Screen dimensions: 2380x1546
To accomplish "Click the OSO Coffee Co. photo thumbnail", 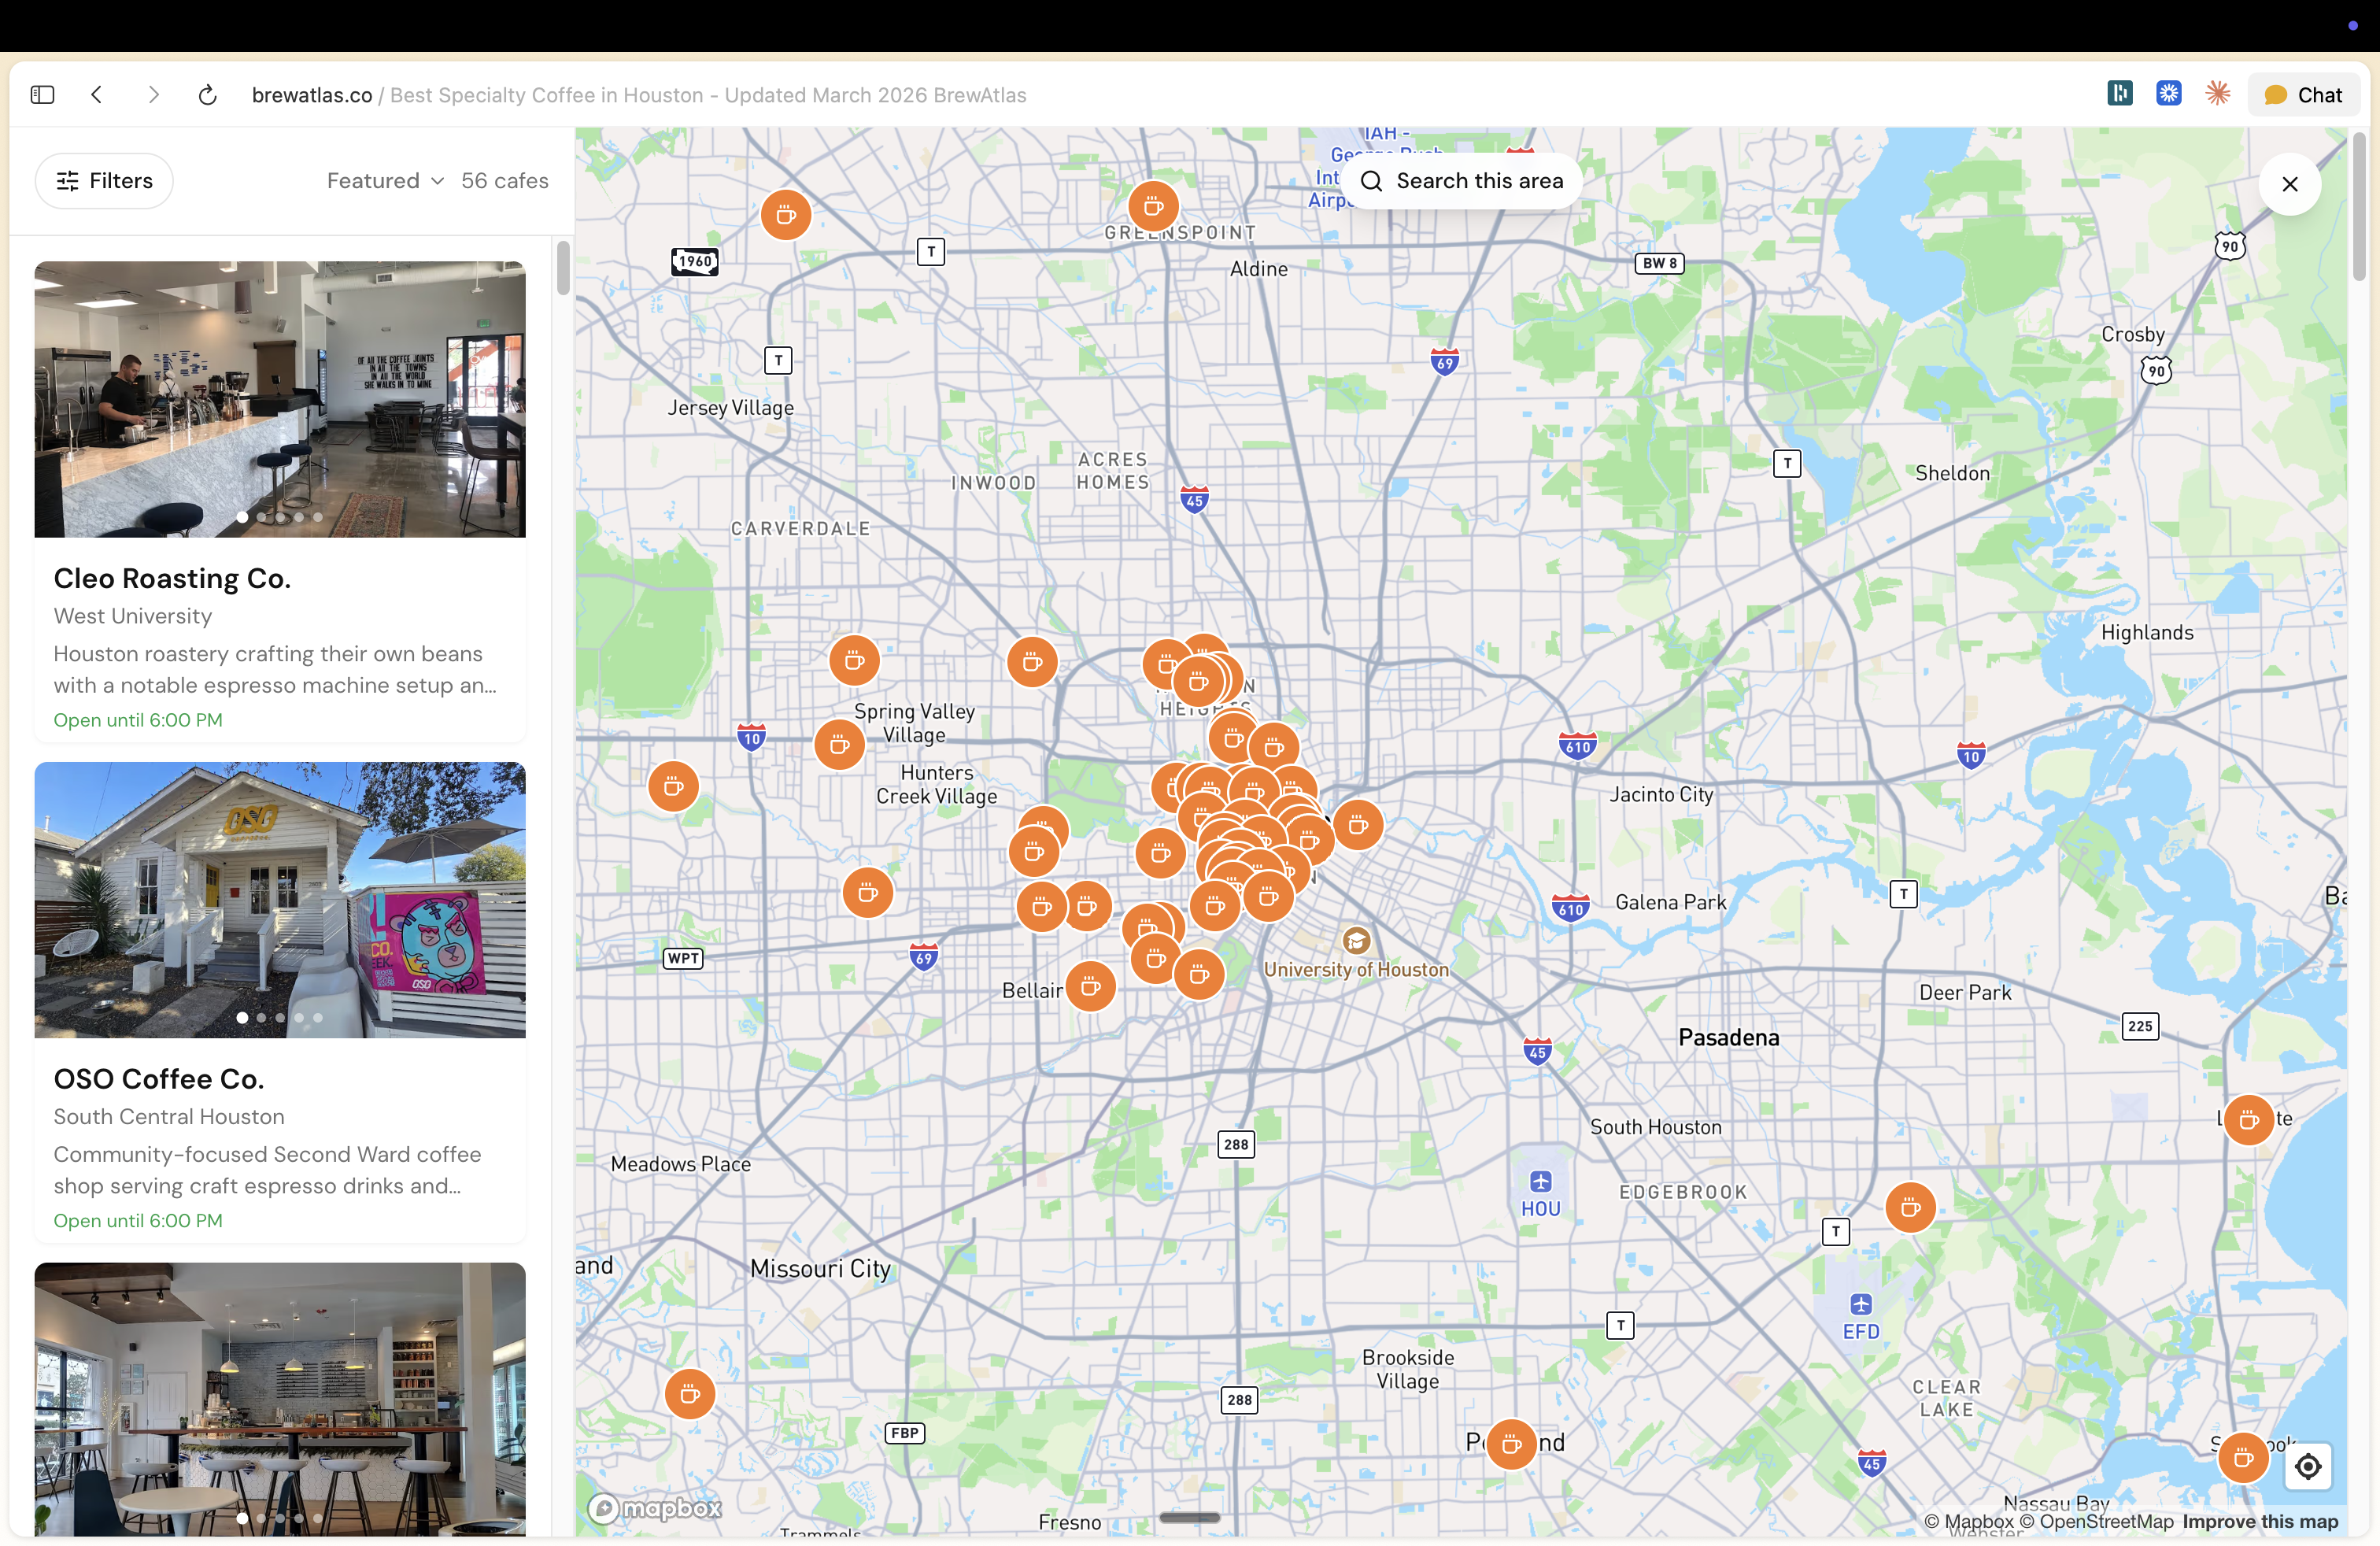I will click(279, 899).
